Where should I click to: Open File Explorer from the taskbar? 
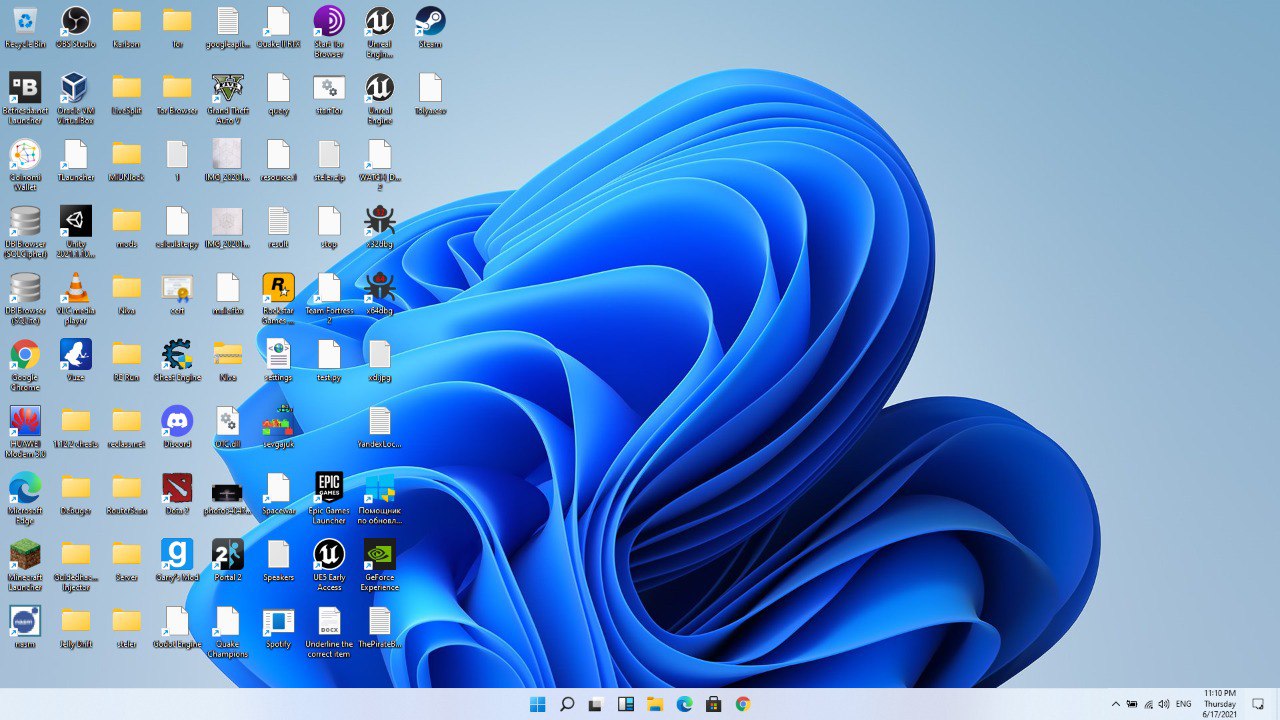(655, 704)
